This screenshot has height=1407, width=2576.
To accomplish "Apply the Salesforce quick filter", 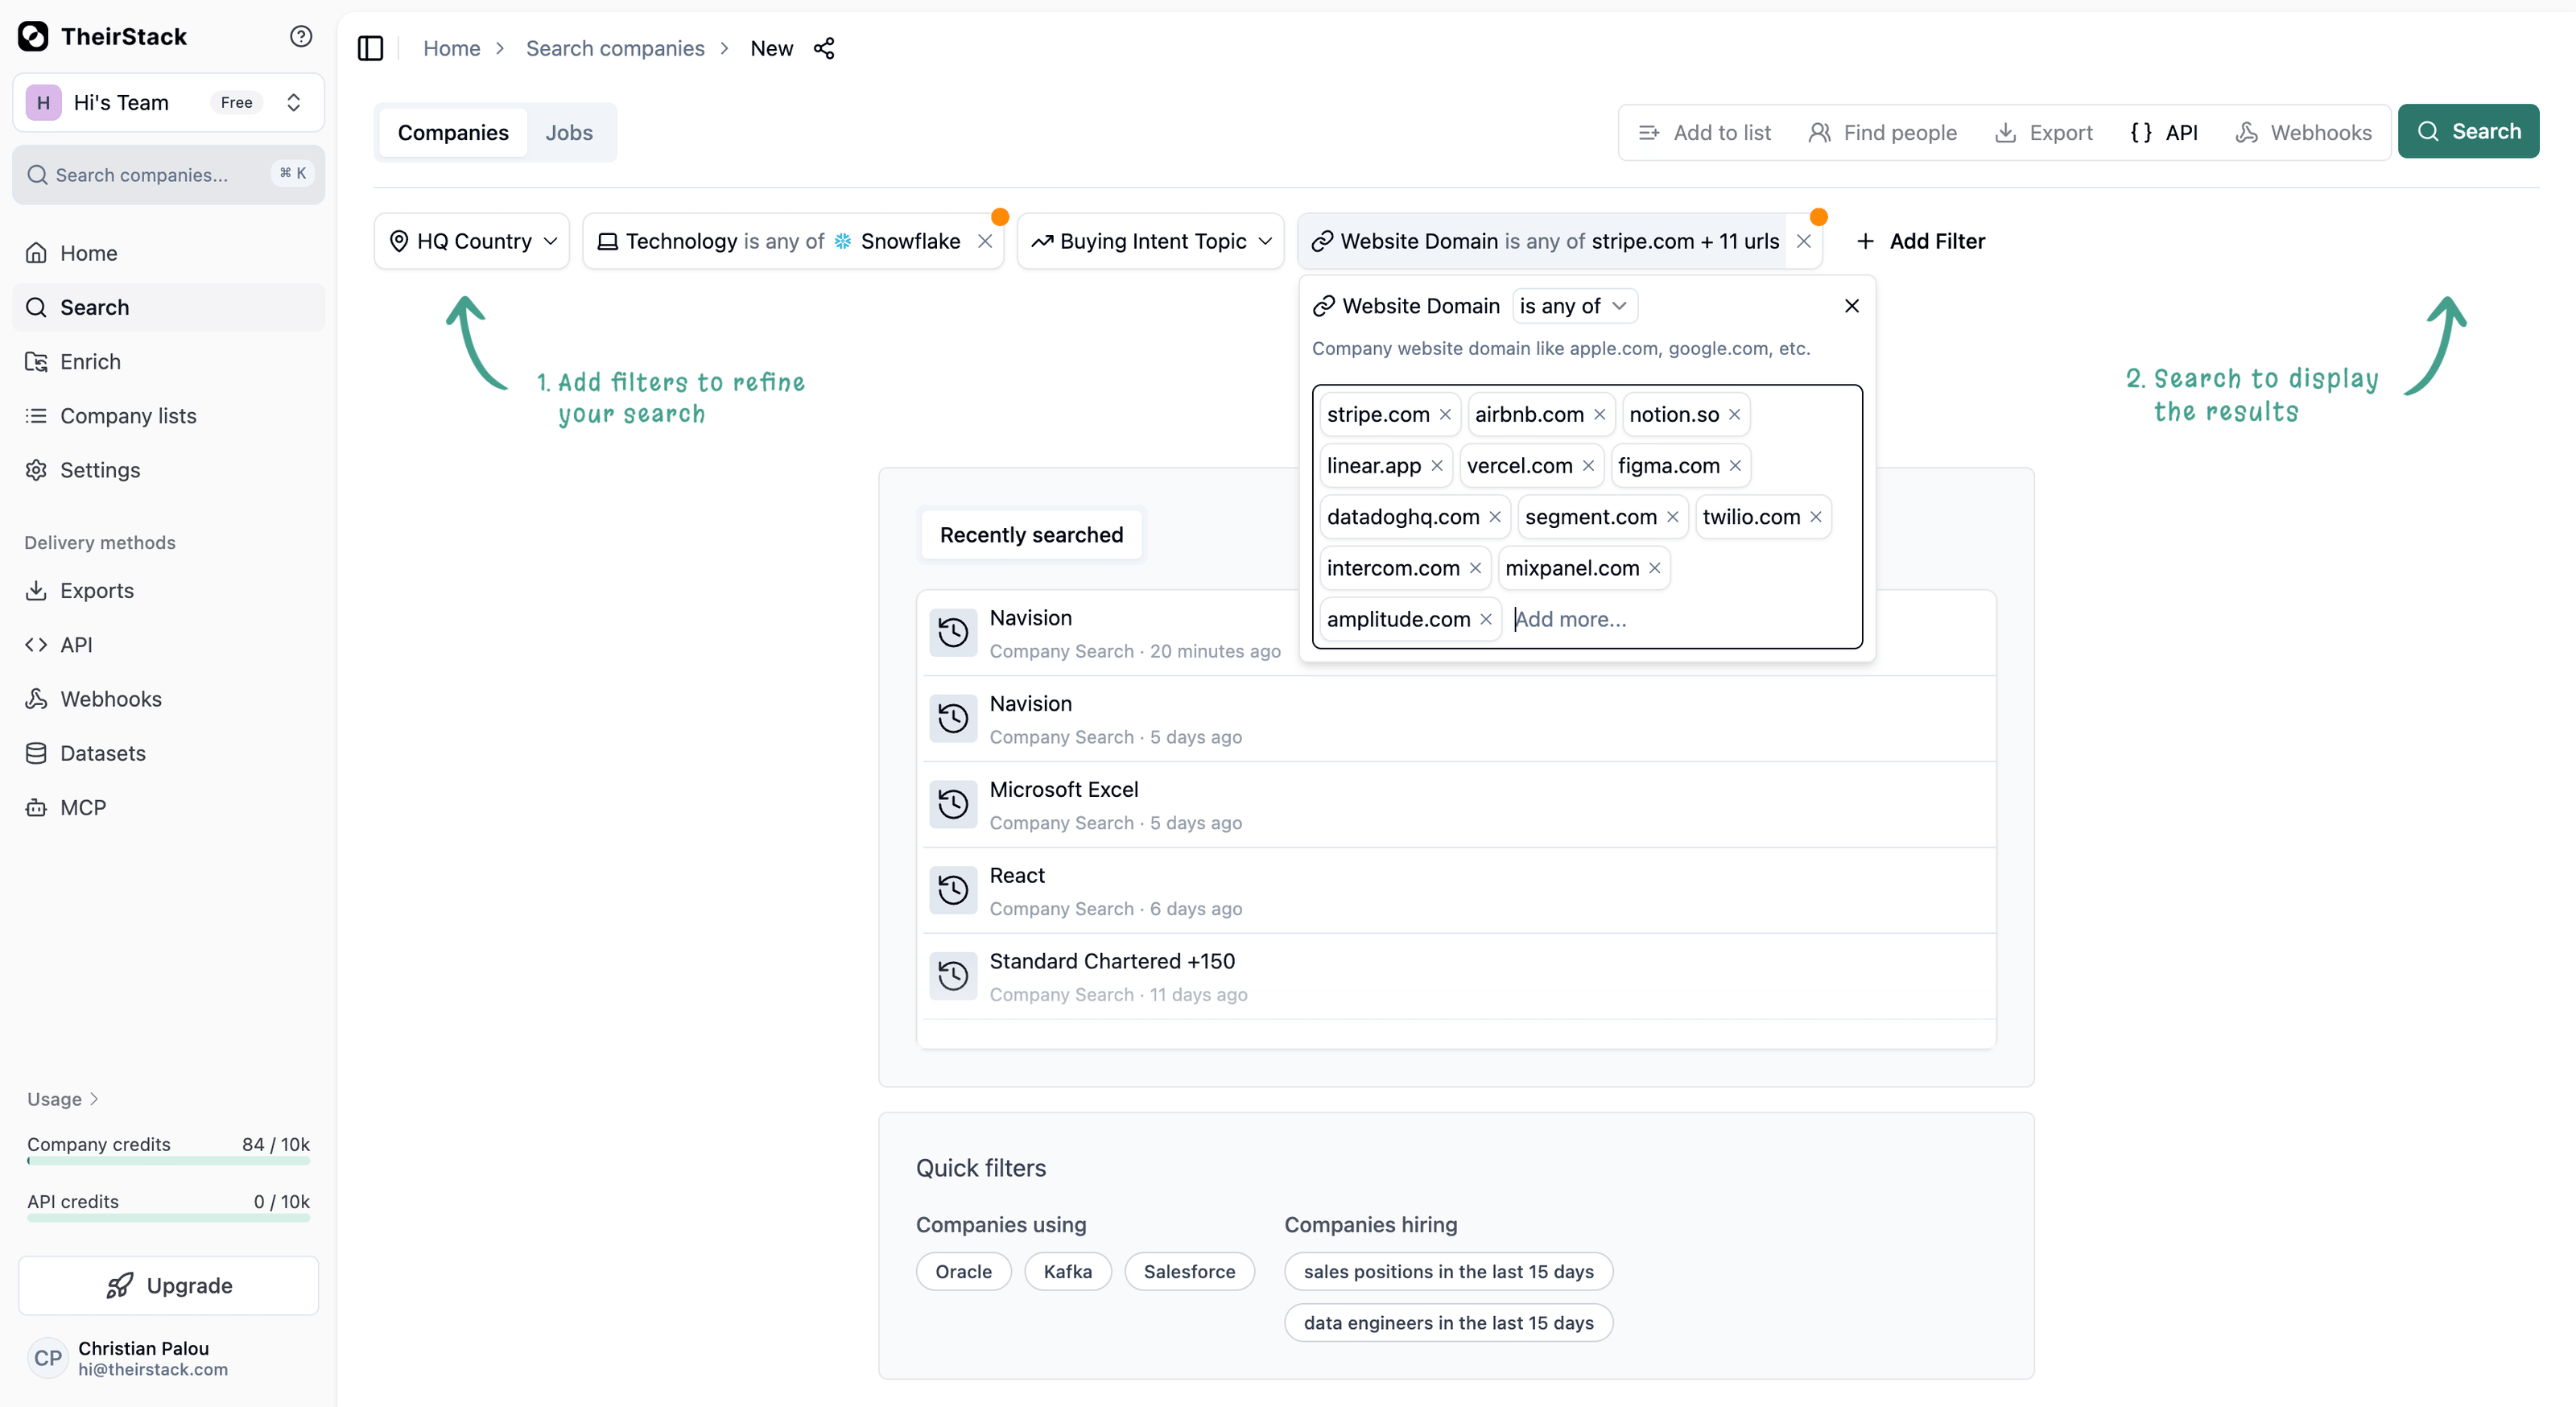I will pyautogui.click(x=1189, y=1272).
